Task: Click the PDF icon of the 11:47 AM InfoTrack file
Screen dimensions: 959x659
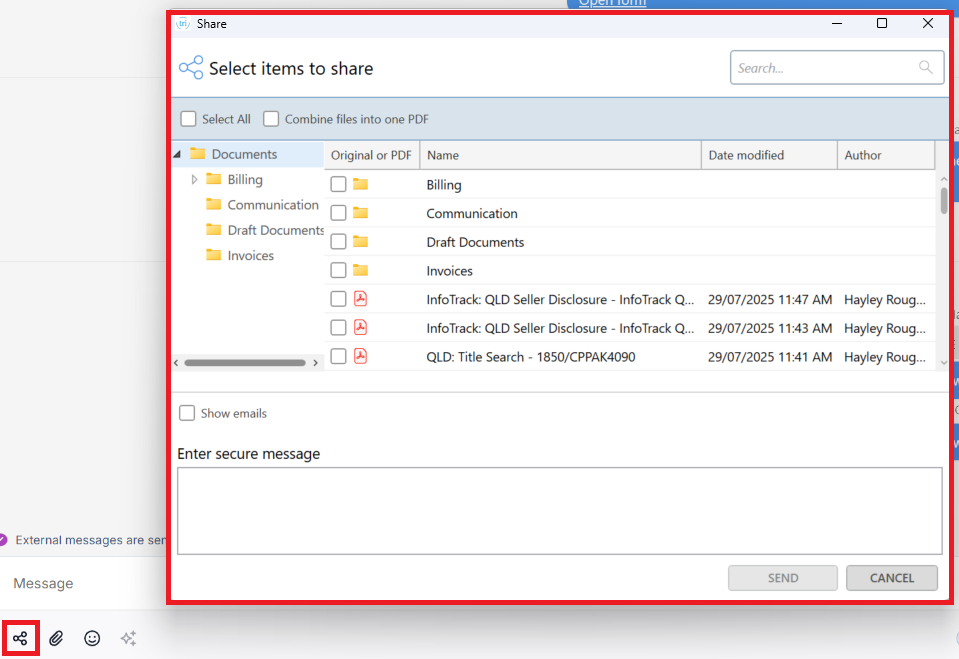Action: pyautogui.click(x=361, y=299)
